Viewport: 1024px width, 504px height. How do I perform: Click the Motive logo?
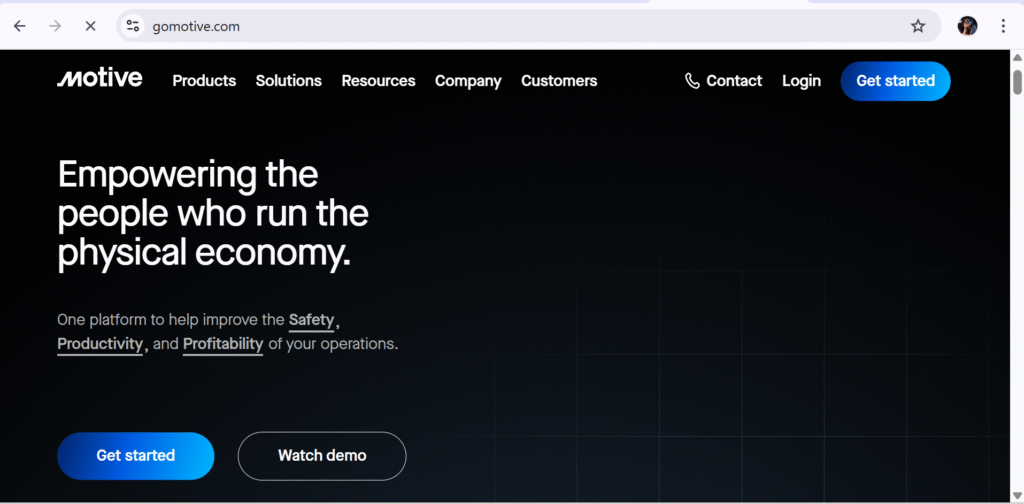tap(99, 79)
